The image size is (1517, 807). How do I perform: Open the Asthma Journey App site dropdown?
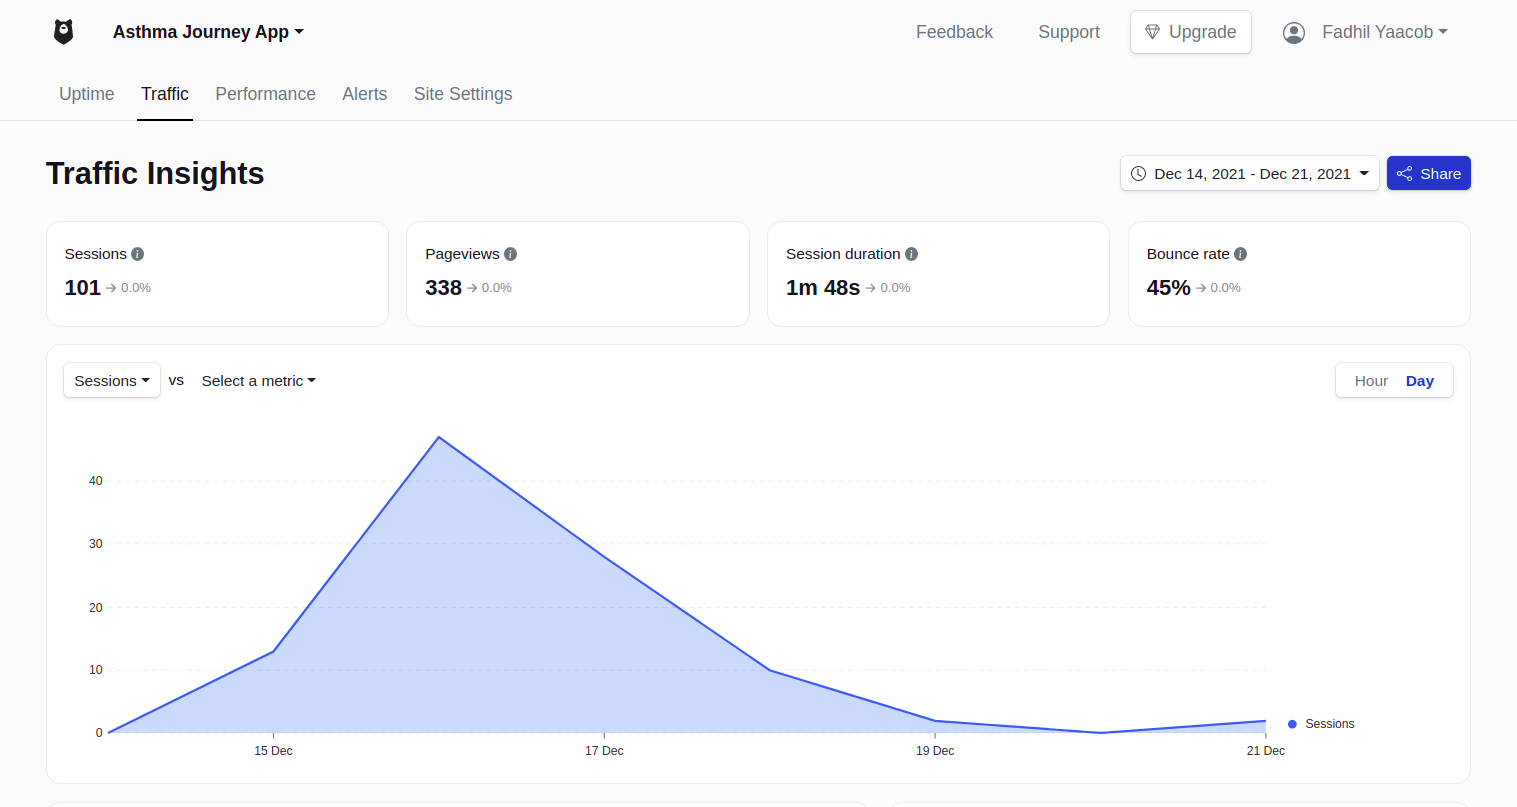(x=208, y=32)
